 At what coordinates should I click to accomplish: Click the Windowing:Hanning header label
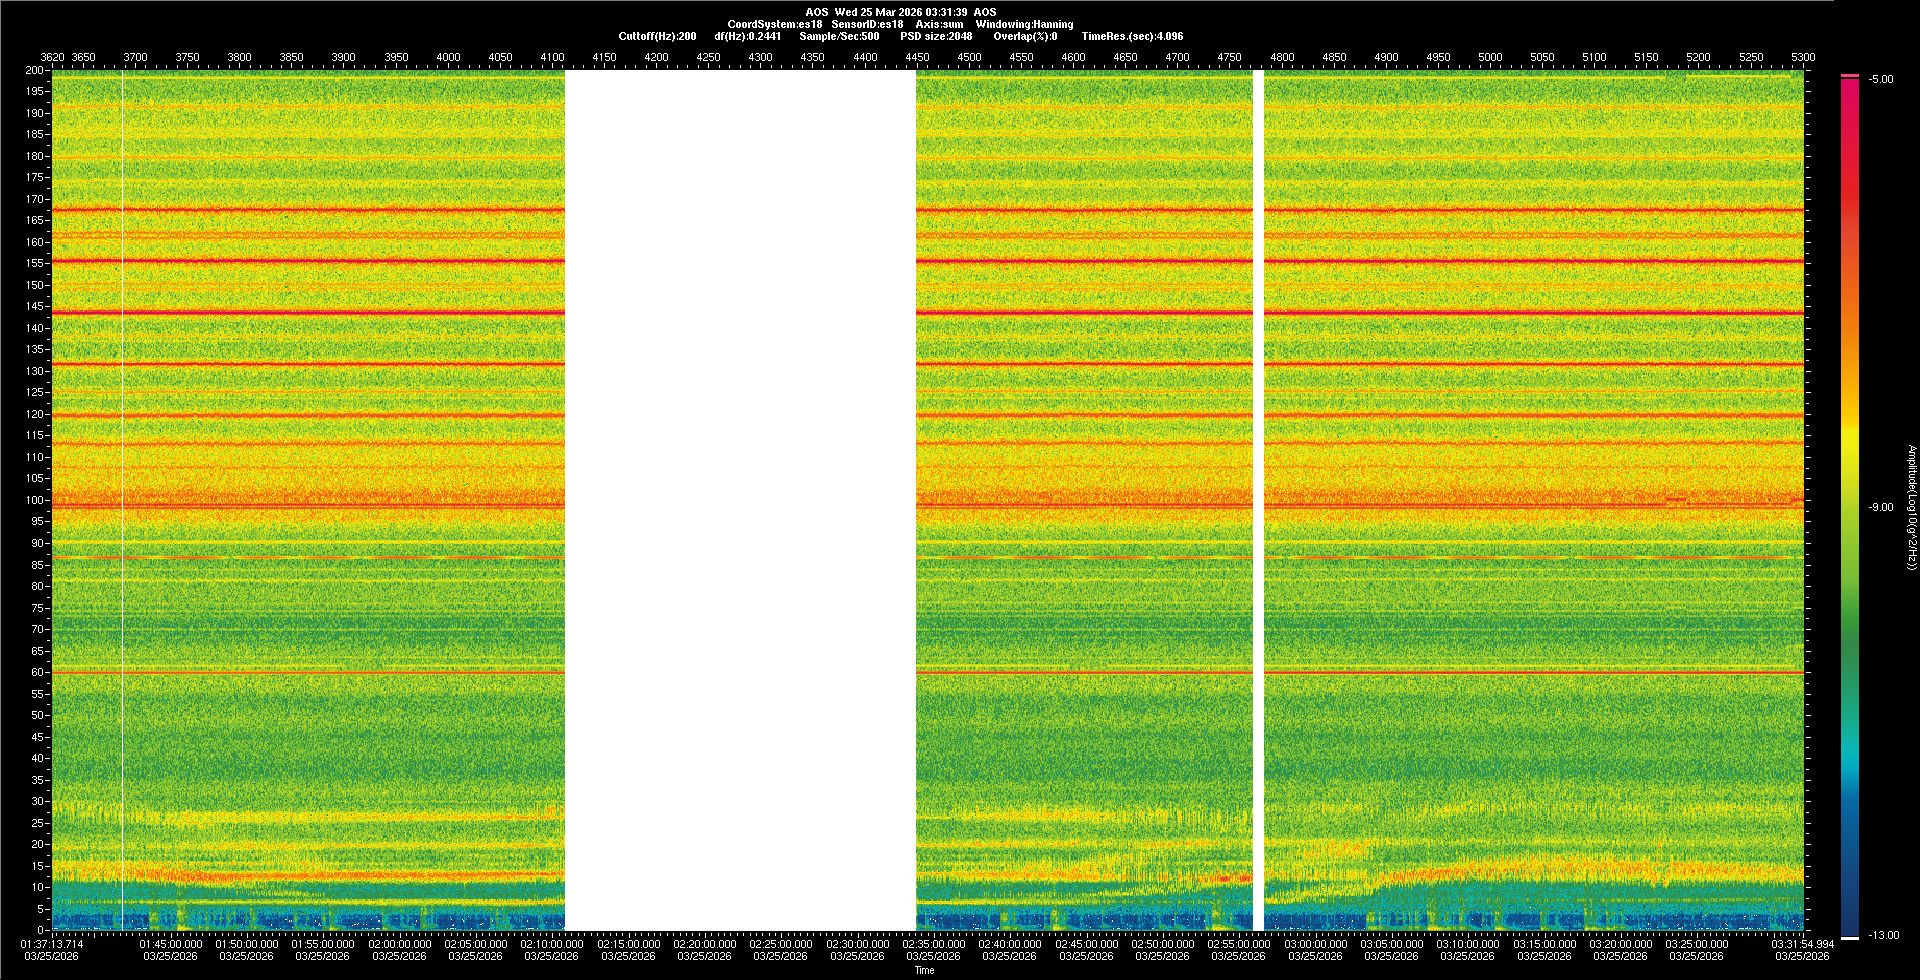1024,25
